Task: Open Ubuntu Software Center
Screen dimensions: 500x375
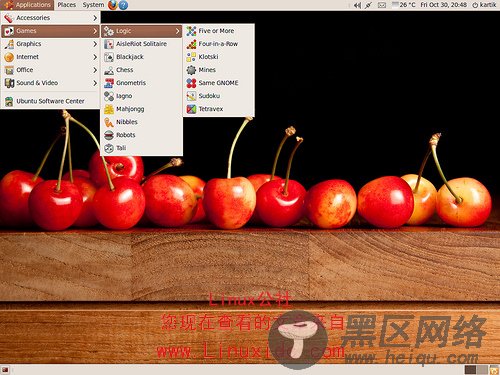Action: point(50,101)
